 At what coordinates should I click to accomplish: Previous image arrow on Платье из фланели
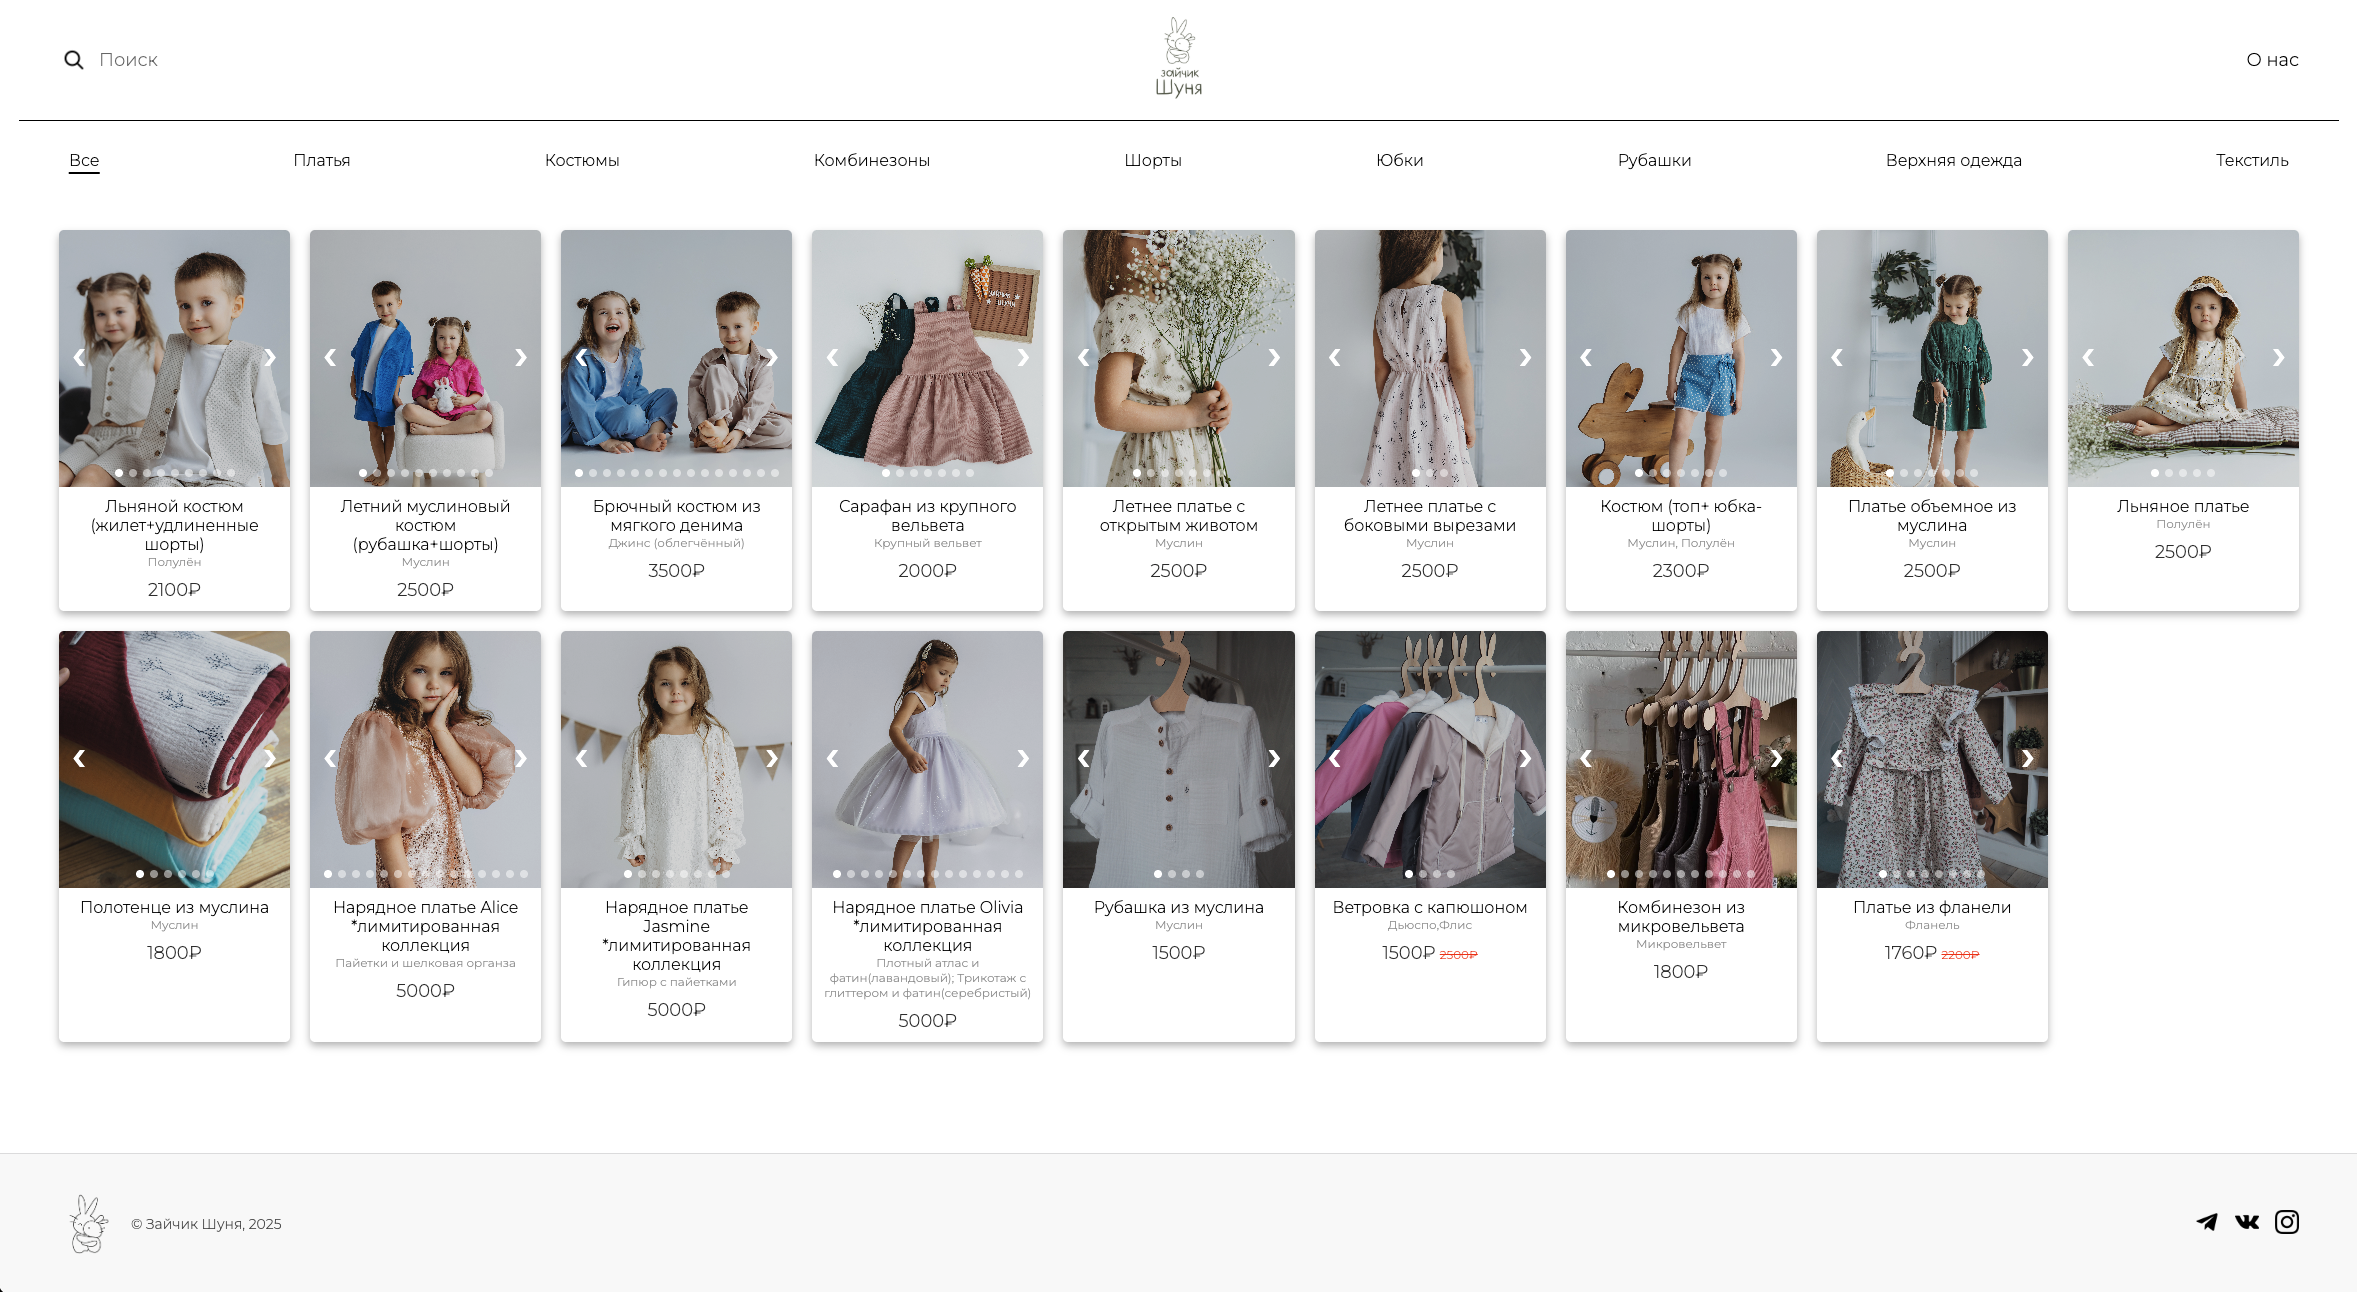[x=1836, y=758]
